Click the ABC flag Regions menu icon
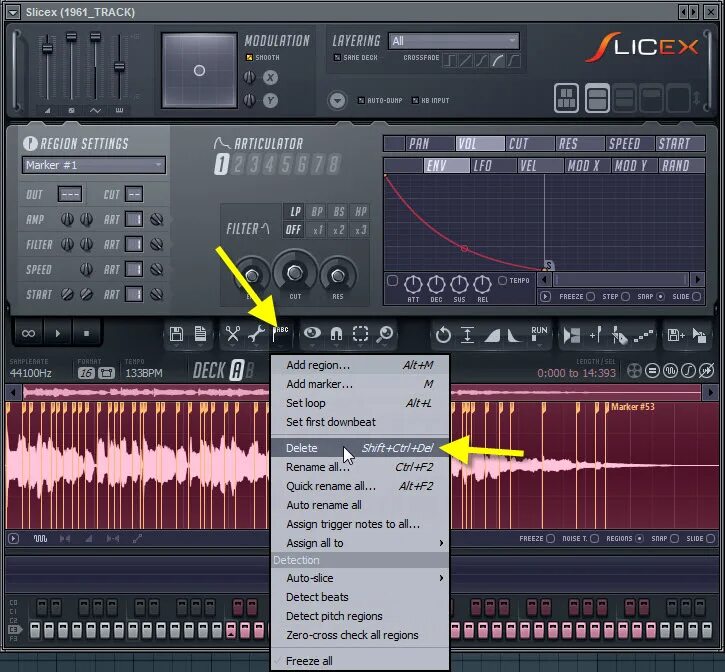The image size is (725, 672). pyautogui.click(x=280, y=334)
